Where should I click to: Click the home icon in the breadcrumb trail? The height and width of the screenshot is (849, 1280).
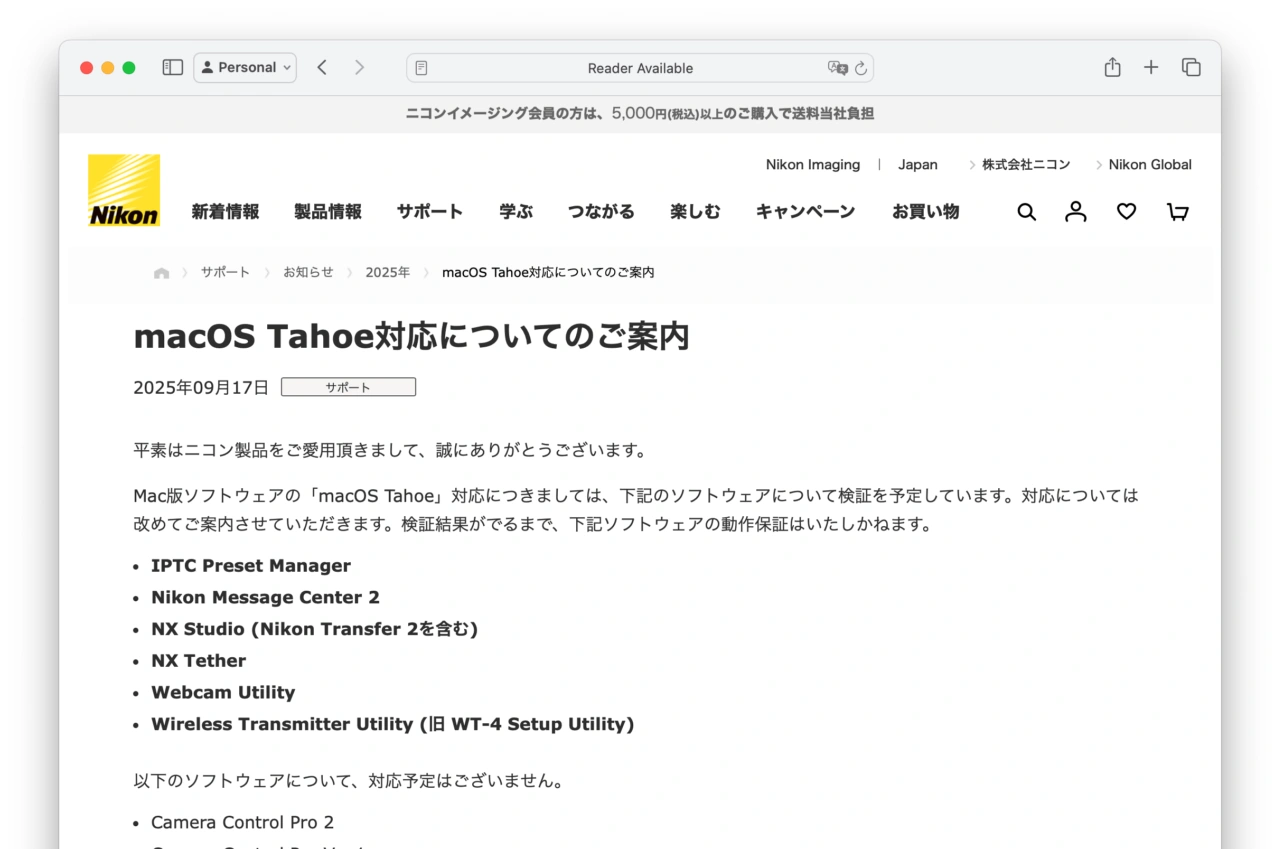pos(161,271)
